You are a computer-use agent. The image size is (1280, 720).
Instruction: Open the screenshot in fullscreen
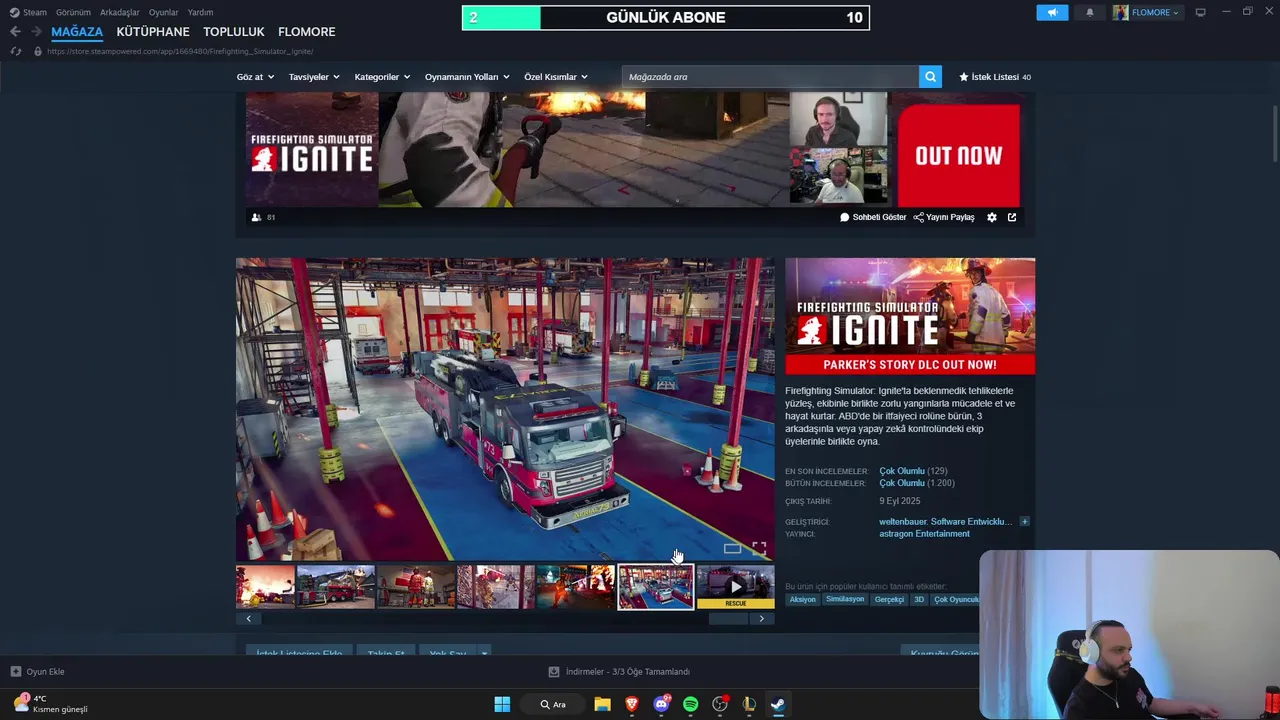click(x=759, y=548)
